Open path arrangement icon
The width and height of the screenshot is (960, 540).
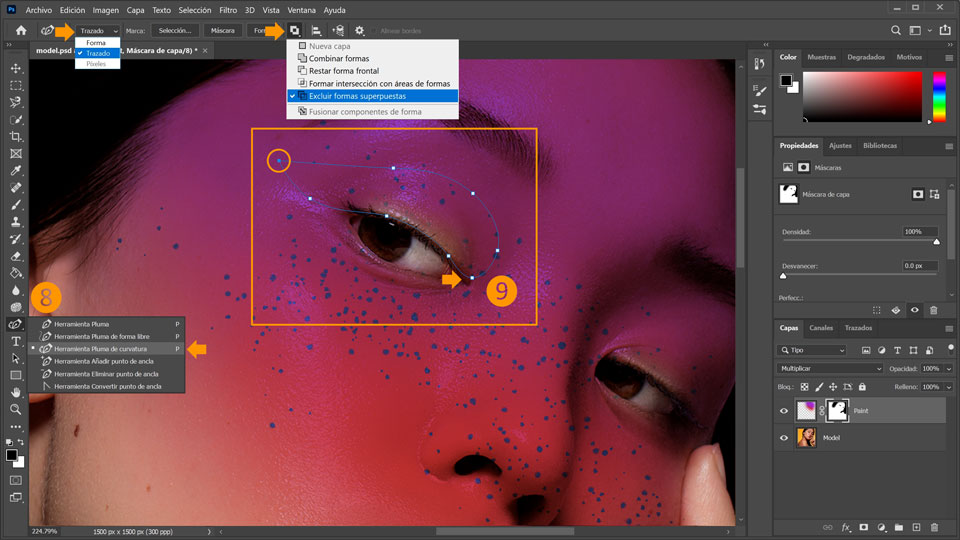click(x=338, y=31)
